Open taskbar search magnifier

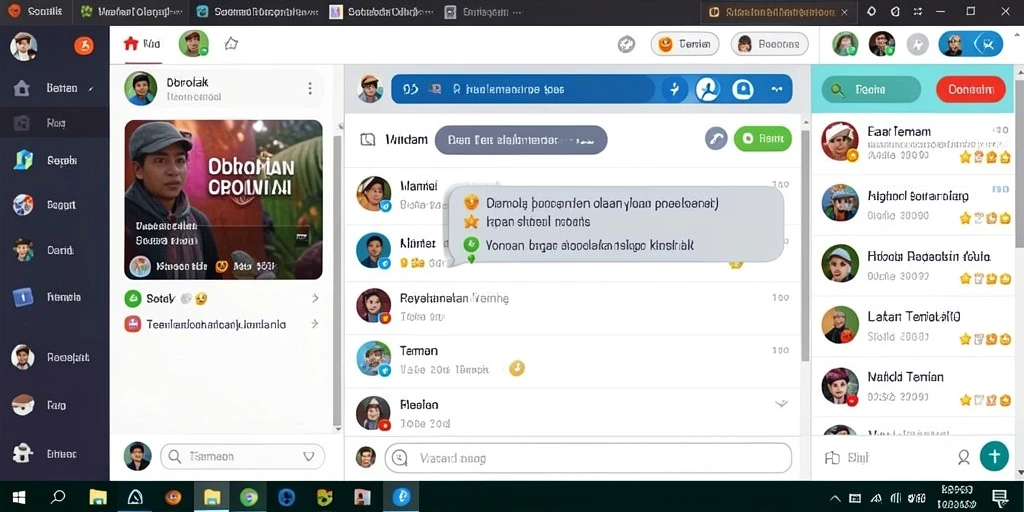coord(58,498)
